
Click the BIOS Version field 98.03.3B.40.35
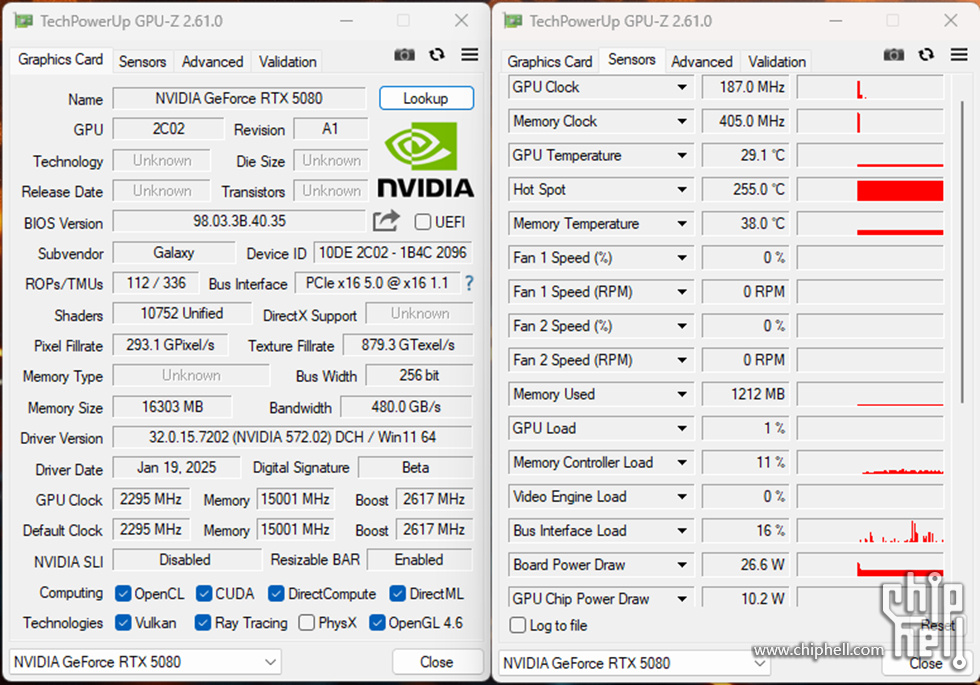point(239,221)
